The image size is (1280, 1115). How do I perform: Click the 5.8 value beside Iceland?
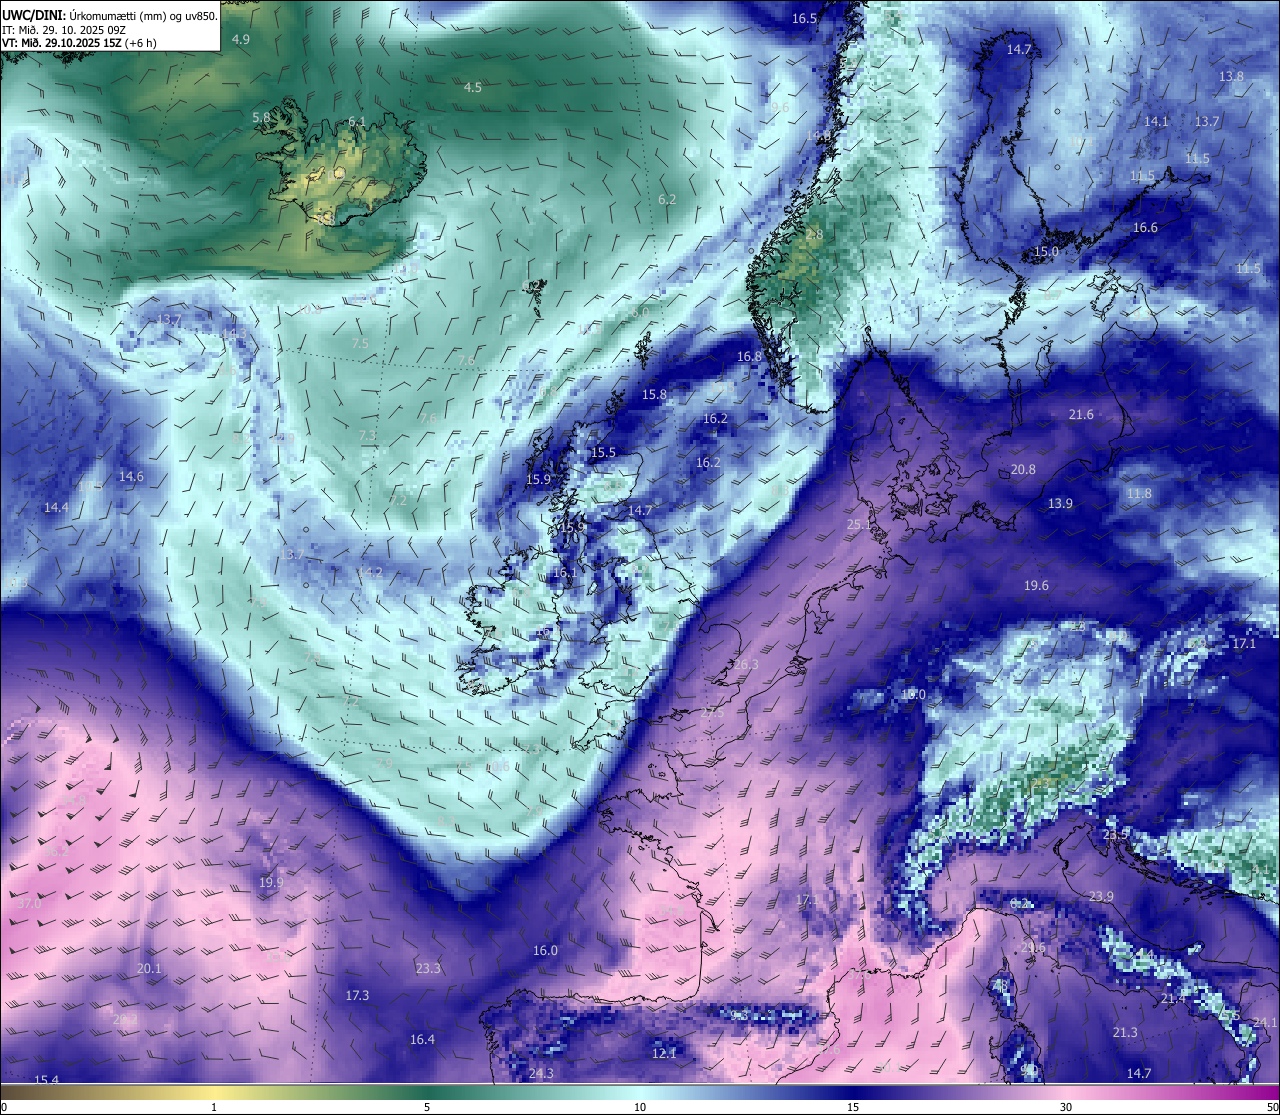coord(261,118)
